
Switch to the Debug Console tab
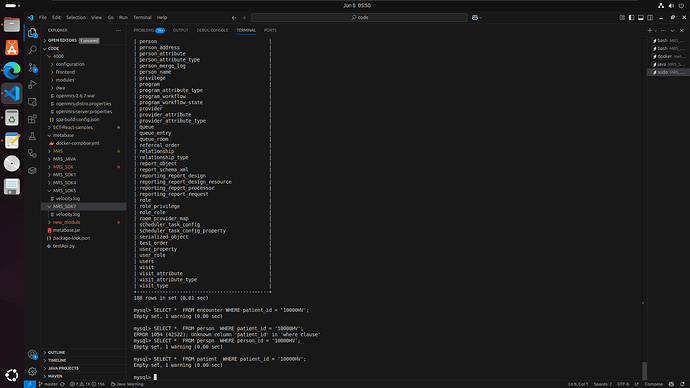(x=212, y=30)
